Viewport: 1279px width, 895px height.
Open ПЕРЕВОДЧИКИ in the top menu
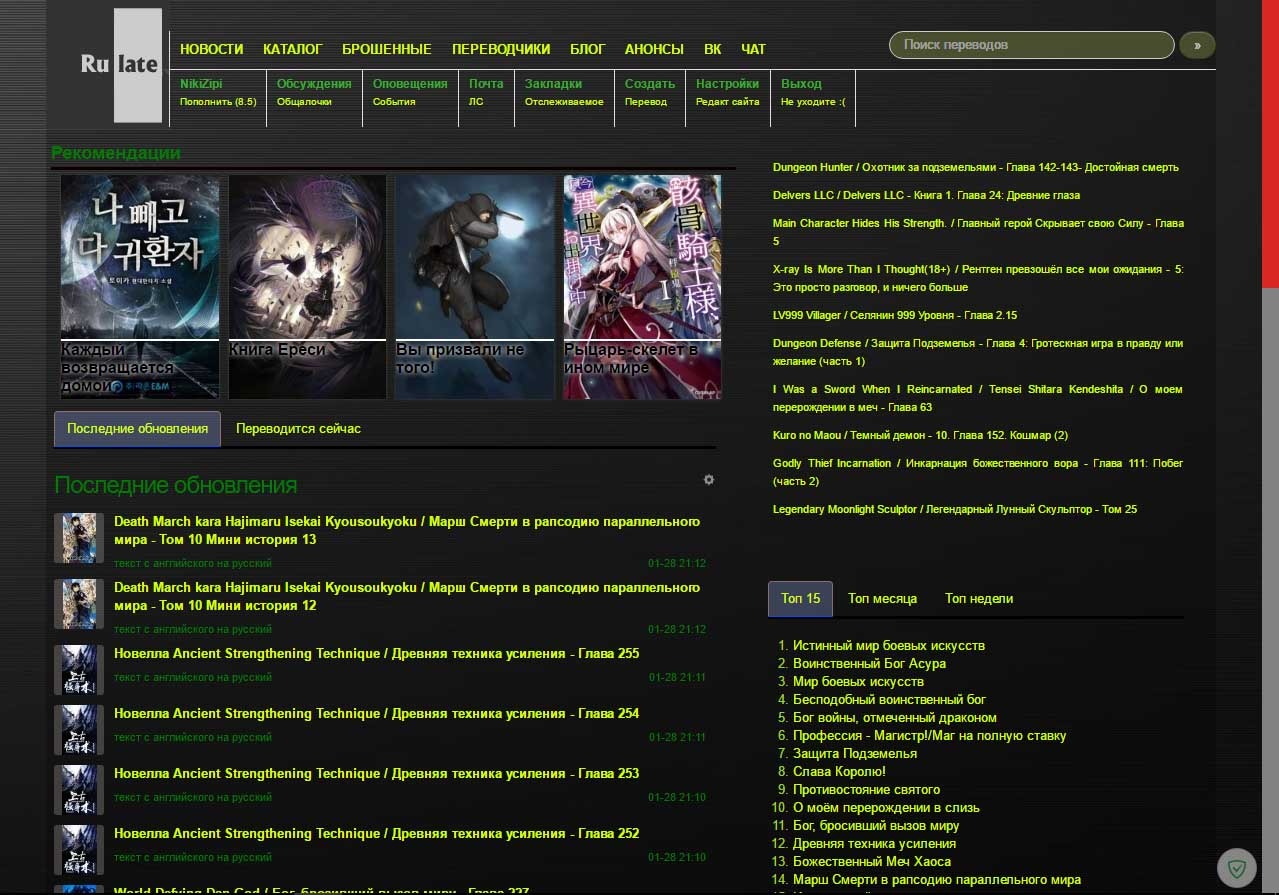click(501, 49)
